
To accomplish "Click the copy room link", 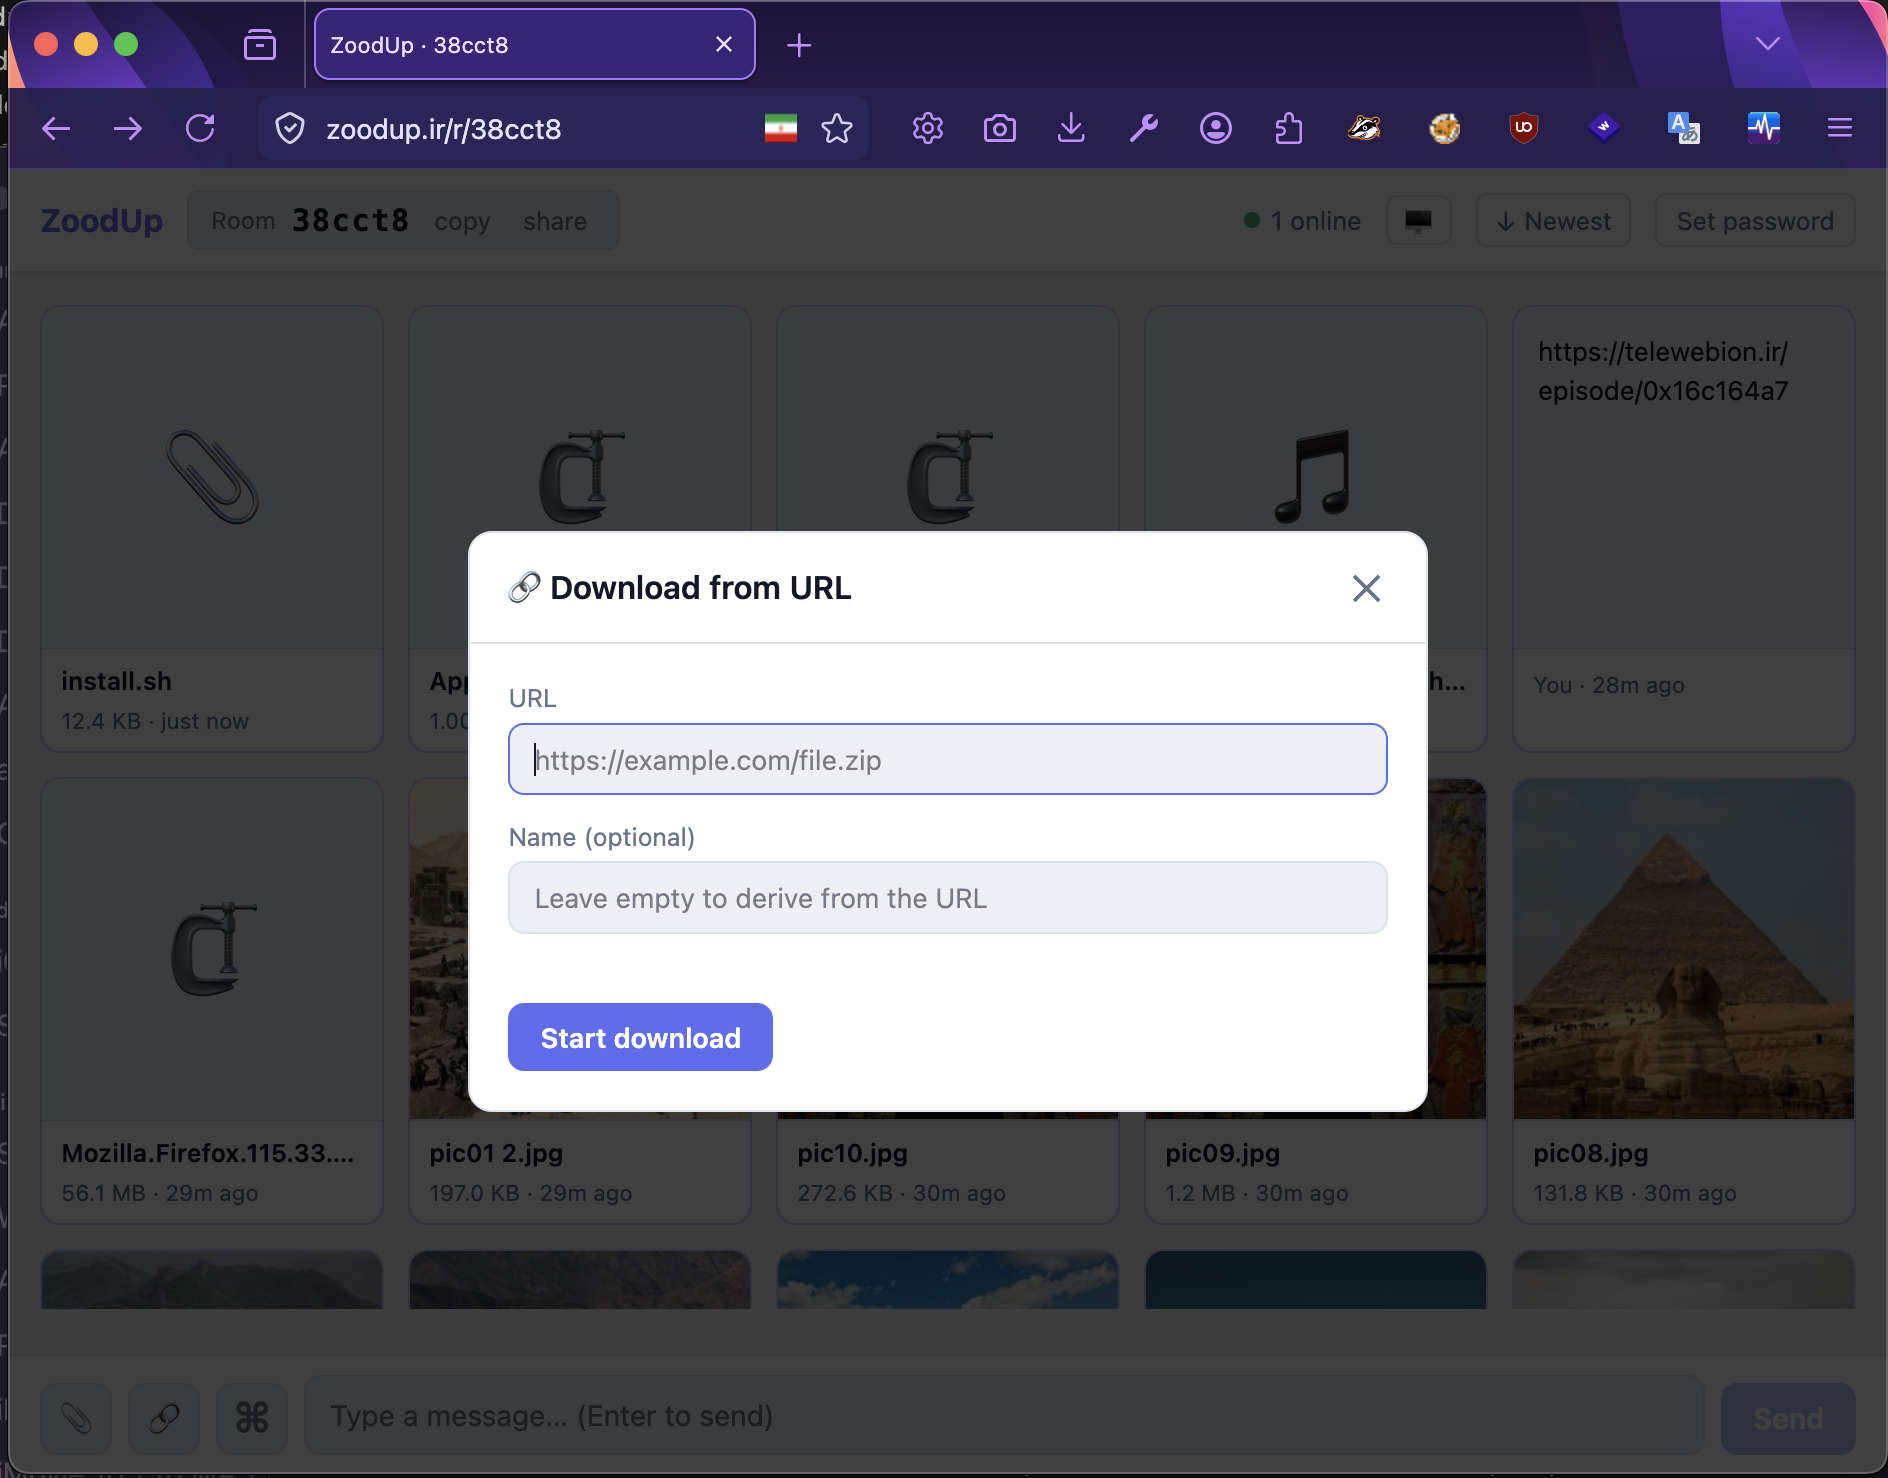I will pyautogui.click(x=462, y=221).
